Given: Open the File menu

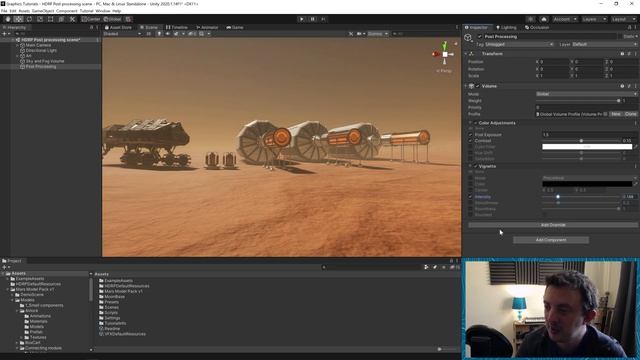Looking at the screenshot, I should (x=4, y=11).
